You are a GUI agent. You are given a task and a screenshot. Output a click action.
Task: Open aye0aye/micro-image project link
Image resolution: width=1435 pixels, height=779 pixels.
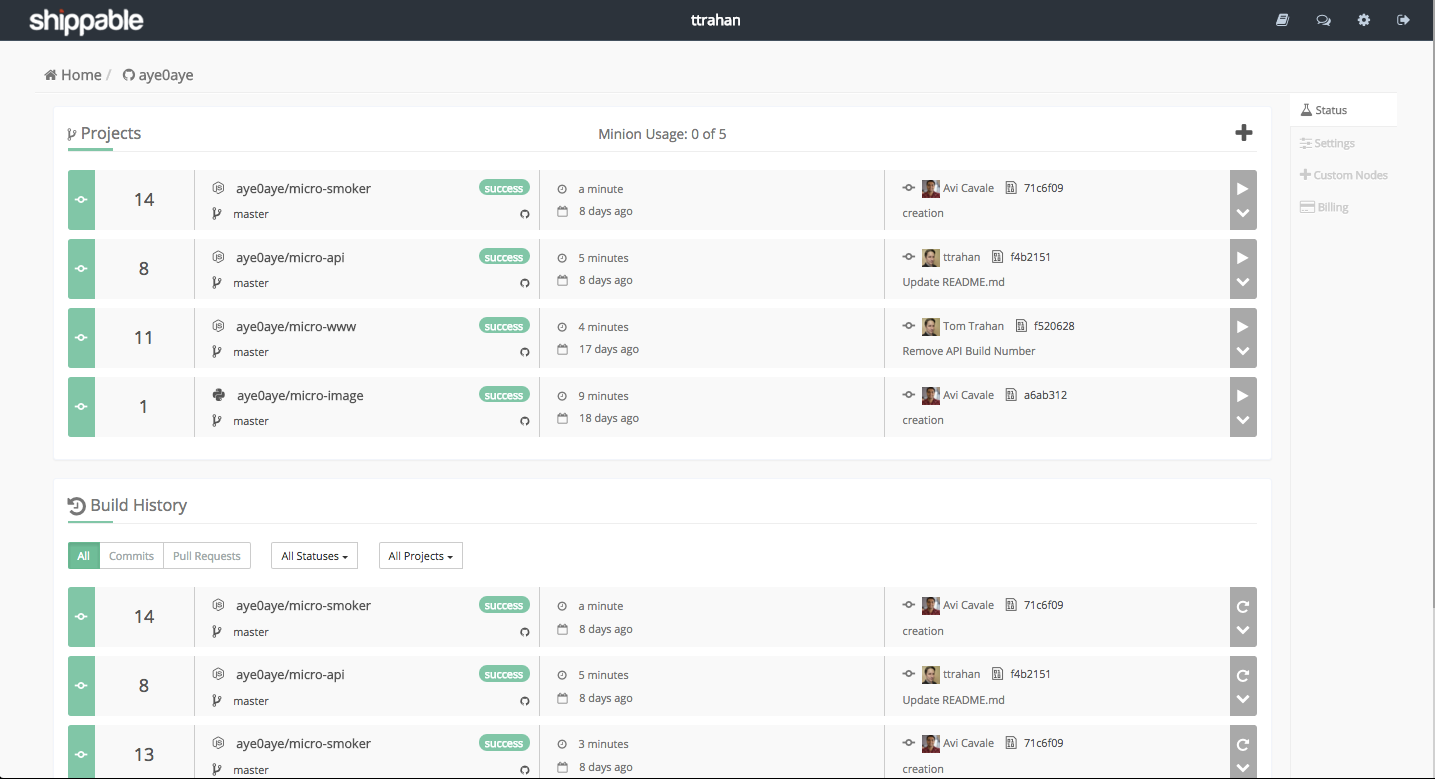tap(300, 395)
